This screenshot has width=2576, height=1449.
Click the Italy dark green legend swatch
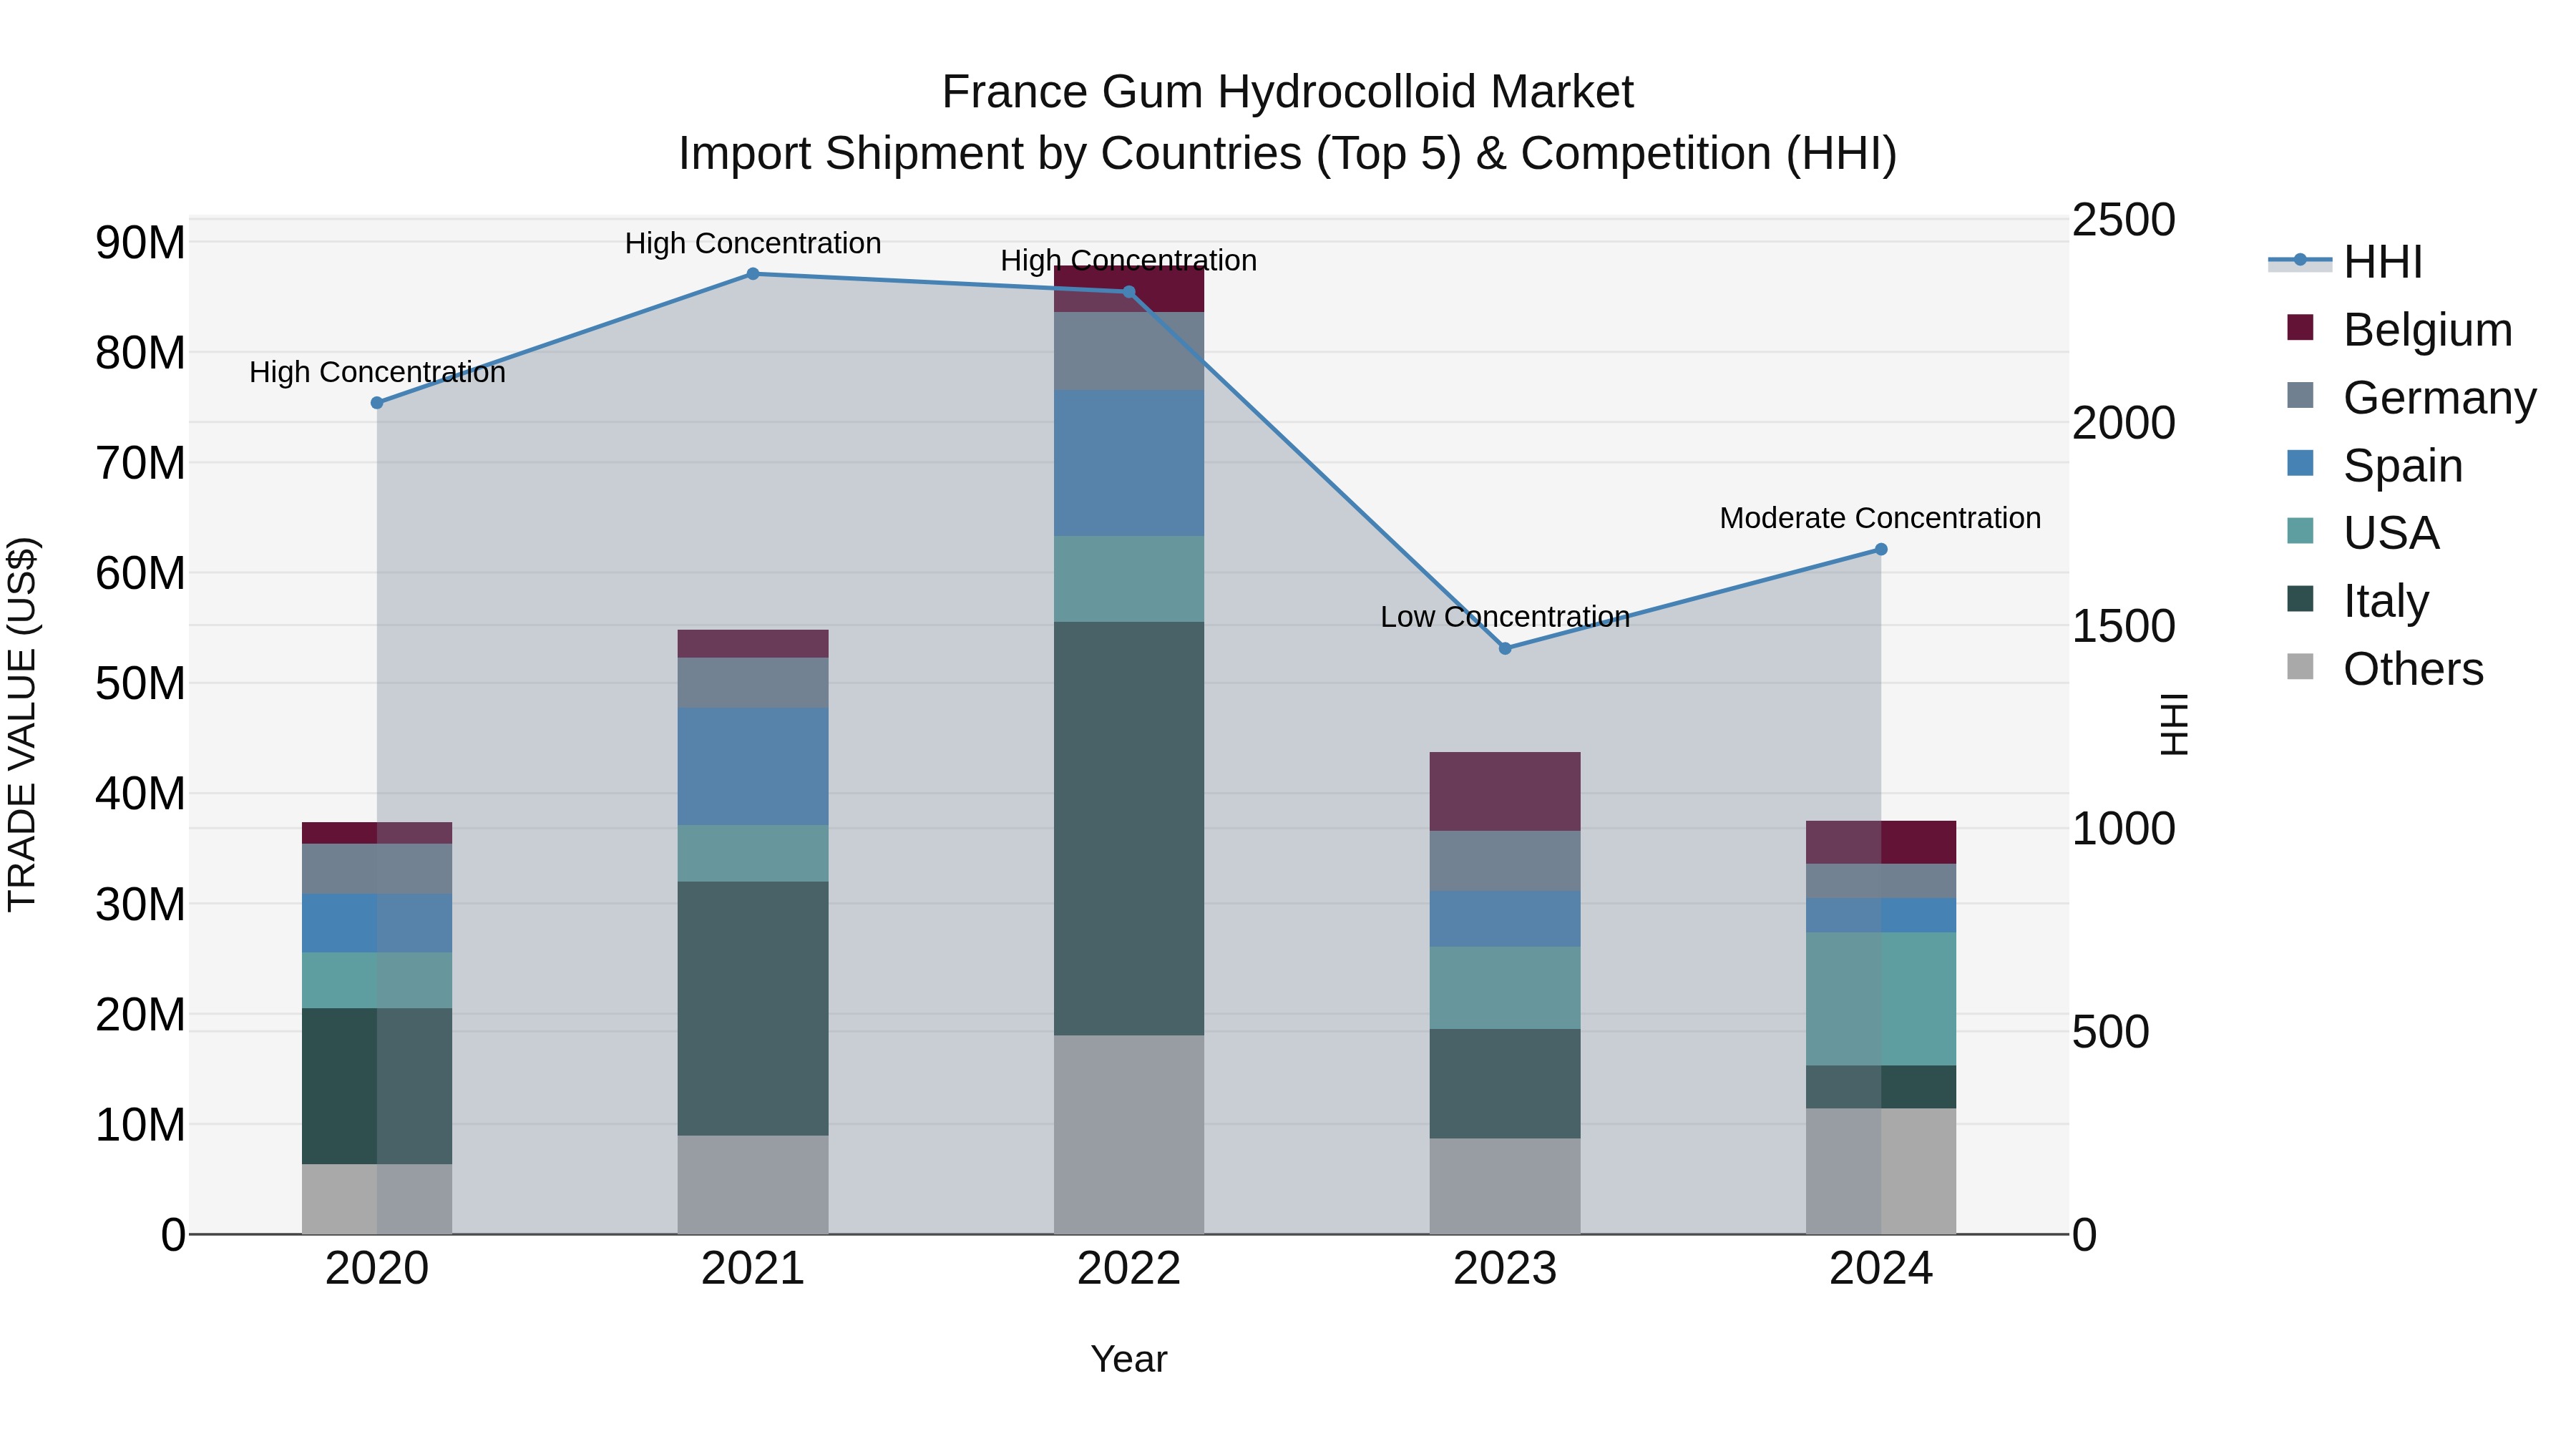(2300, 598)
